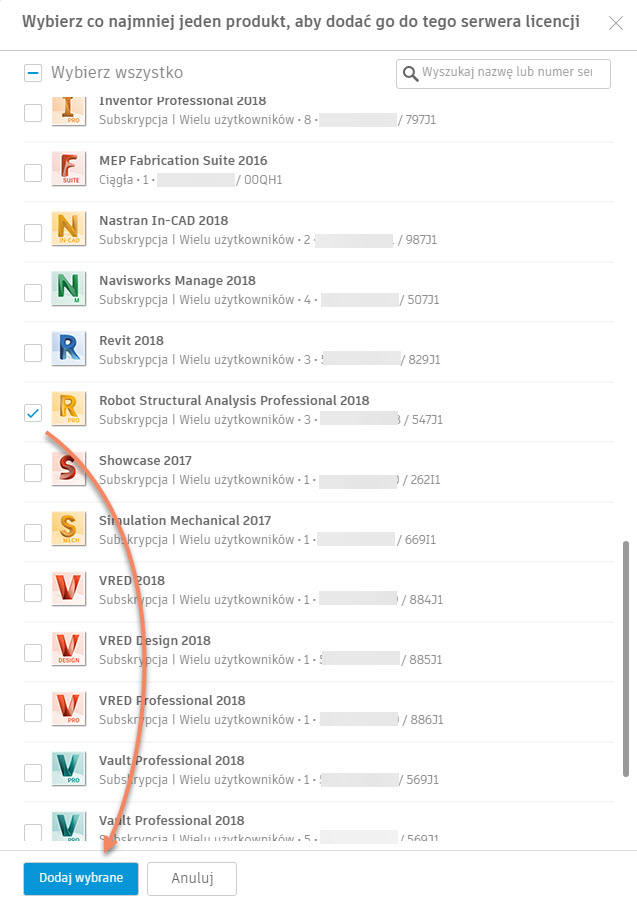Select the Navisworks Manage 2018 checkbox
This screenshot has width=637, height=902.
pyautogui.click(x=33, y=292)
